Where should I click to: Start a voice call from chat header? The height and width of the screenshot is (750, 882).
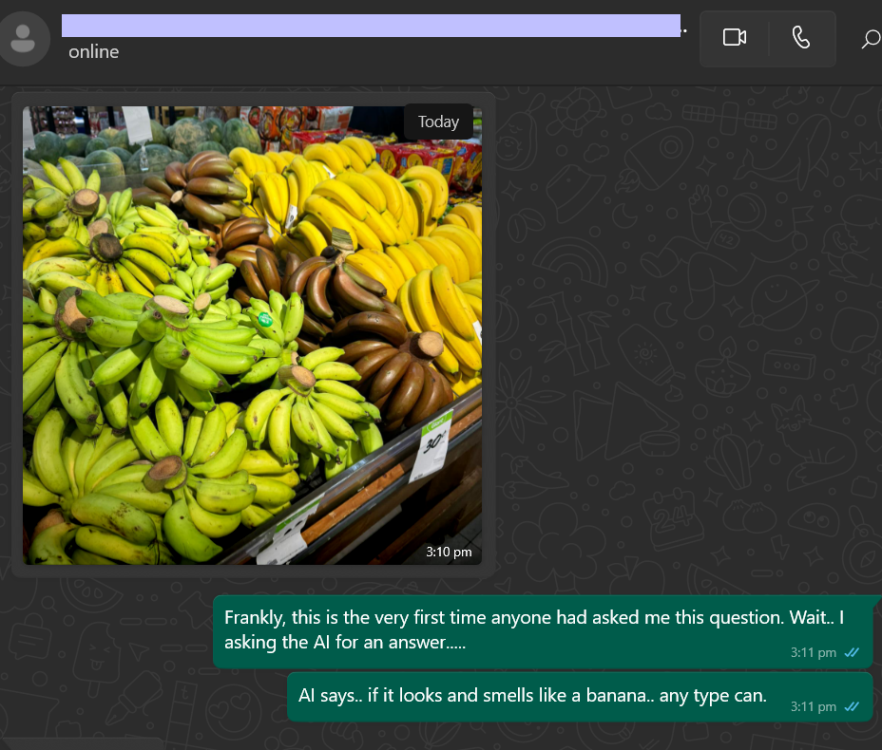[801, 38]
